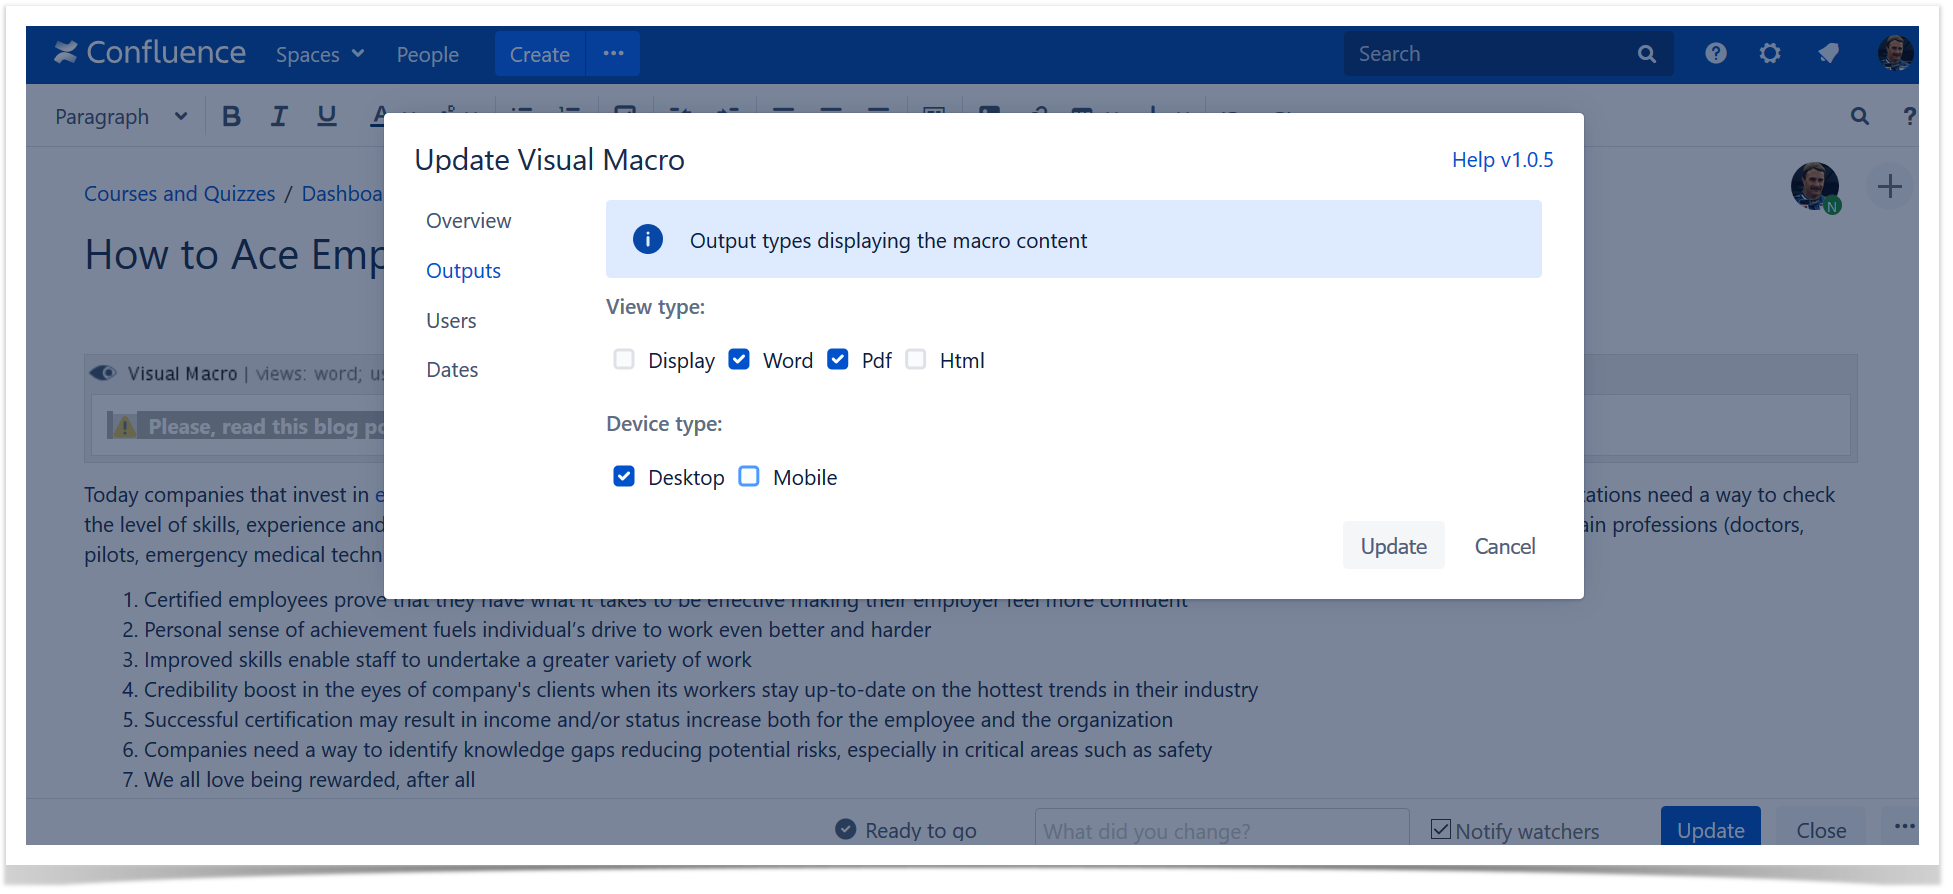Open editor help question mark
The width and height of the screenshot is (1953, 894).
coord(1909,116)
